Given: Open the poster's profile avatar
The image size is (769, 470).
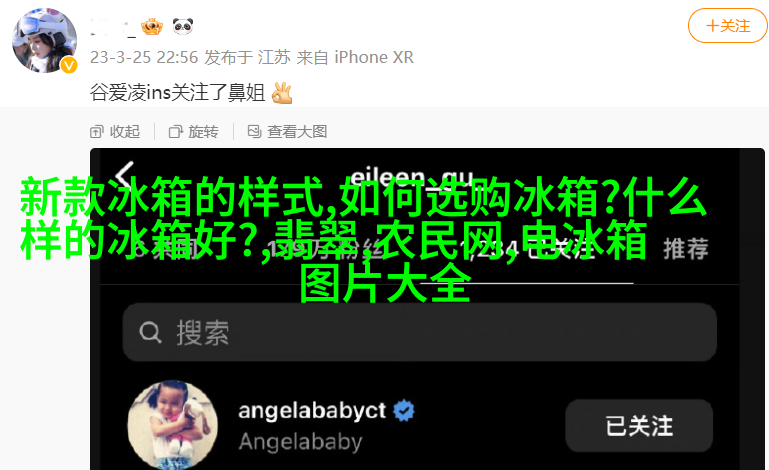Looking at the screenshot, I should (44, 40).
